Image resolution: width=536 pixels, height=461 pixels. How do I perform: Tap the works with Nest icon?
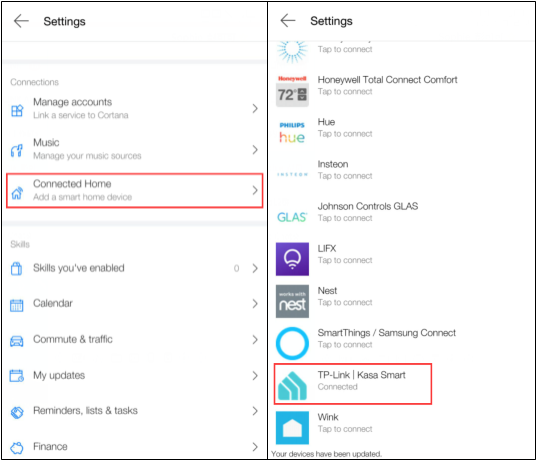[292, 301]
